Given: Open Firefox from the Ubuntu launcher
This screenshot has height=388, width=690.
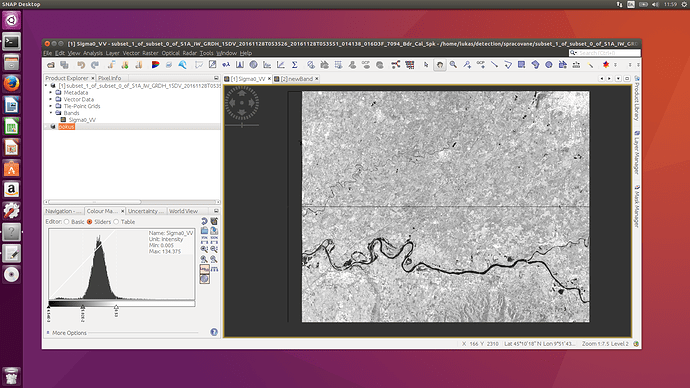Looking at the screenshot, I should (x=11, y=84).
